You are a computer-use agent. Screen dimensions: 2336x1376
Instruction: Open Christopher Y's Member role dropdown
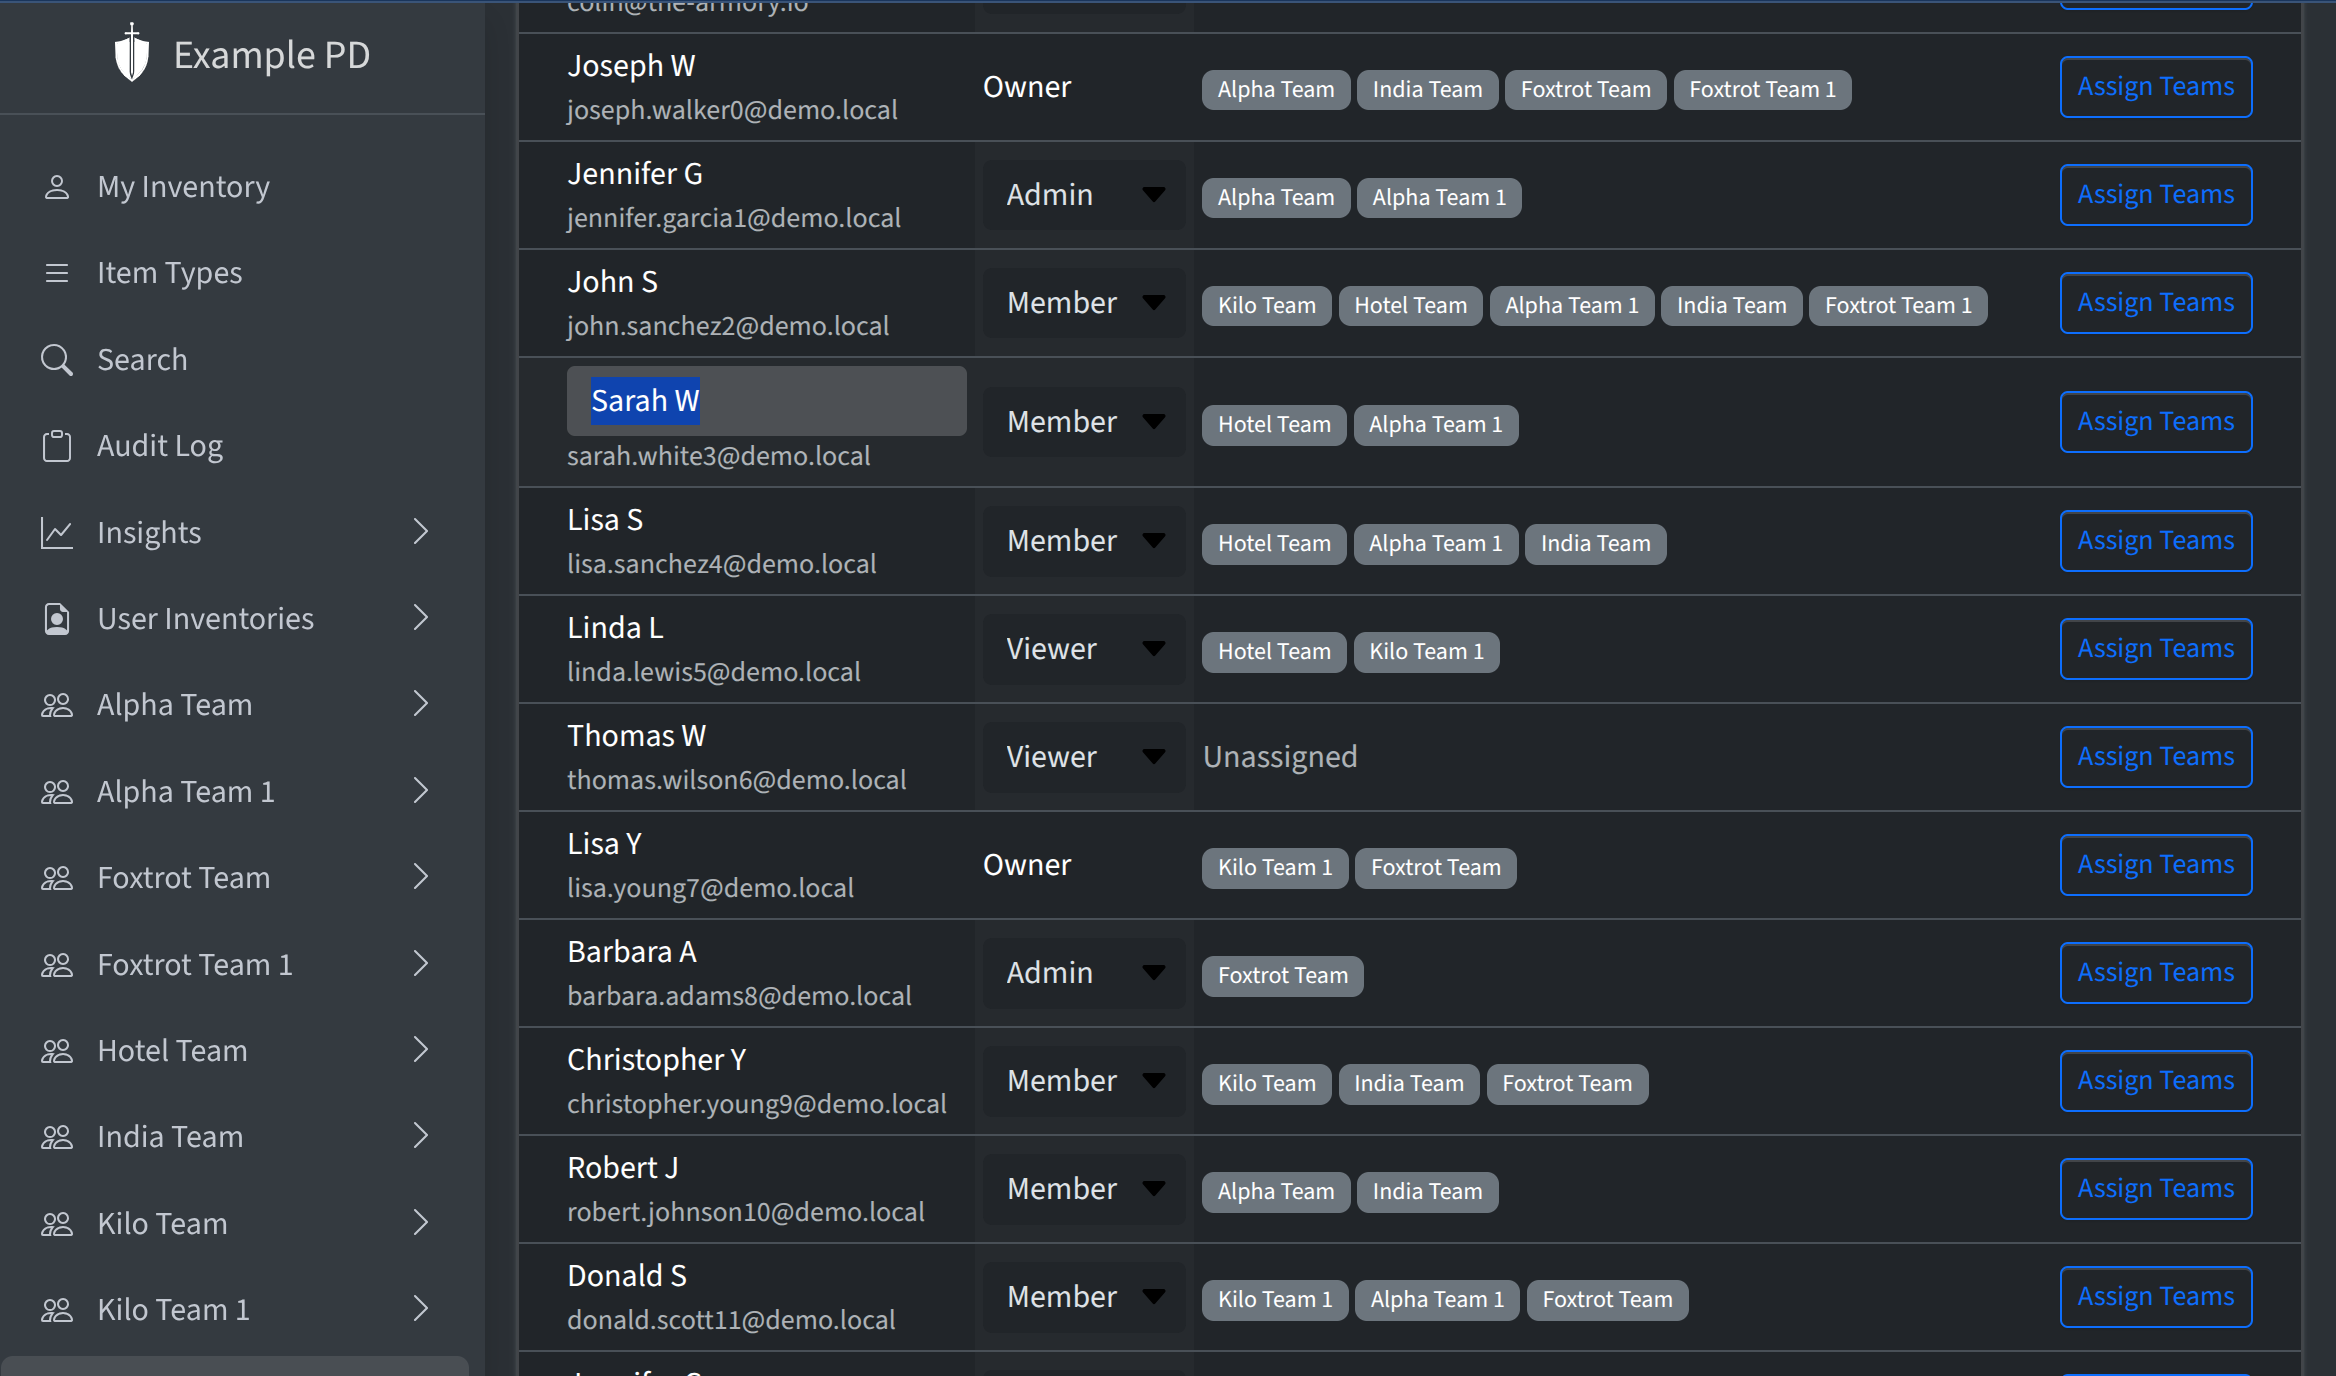(1084, 1081)
